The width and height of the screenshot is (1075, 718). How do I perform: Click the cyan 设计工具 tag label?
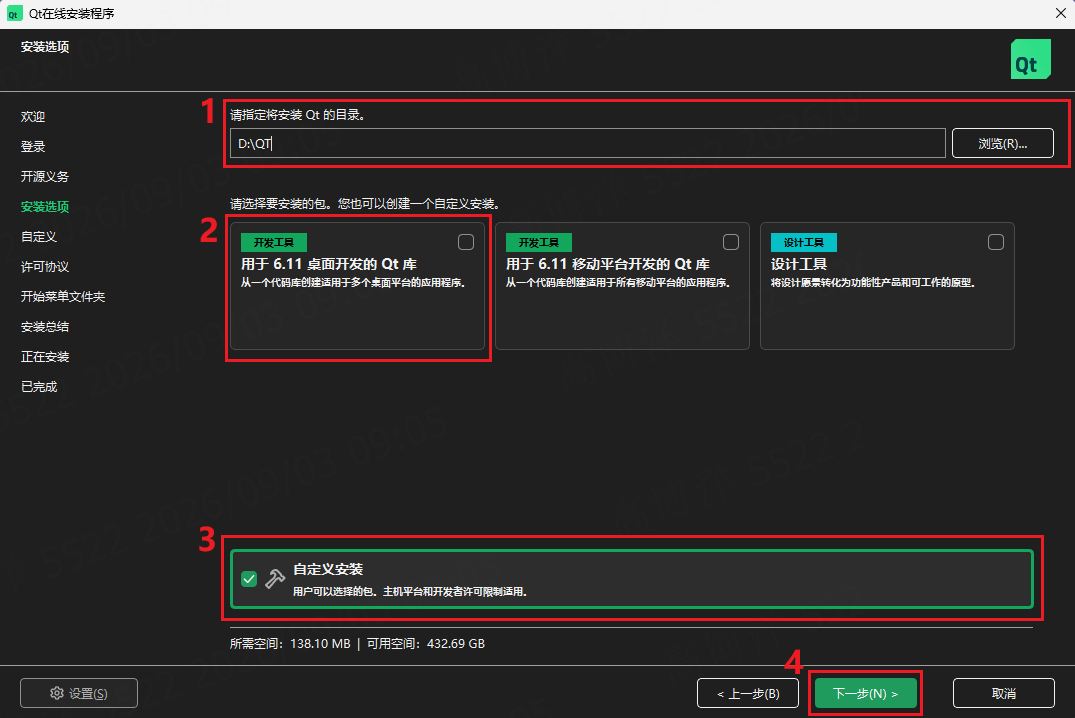pos(804,243)
